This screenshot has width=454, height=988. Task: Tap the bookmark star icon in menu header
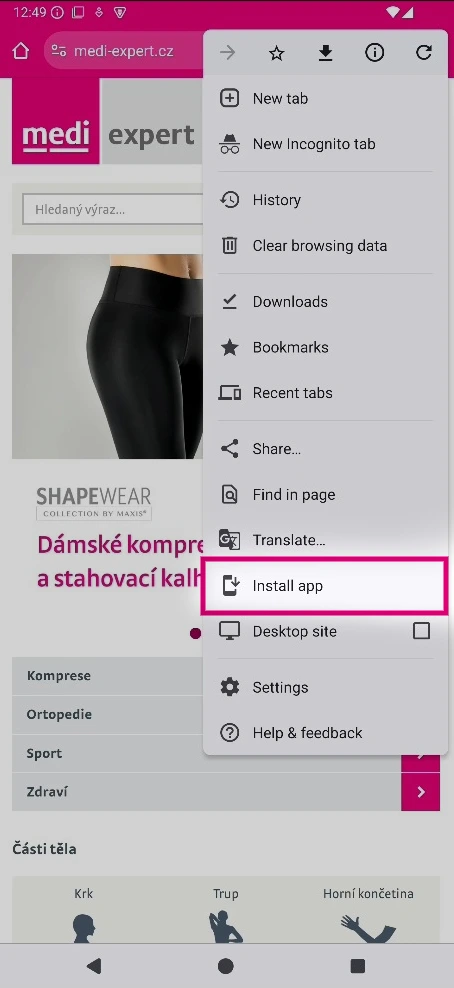pos(276,54)
